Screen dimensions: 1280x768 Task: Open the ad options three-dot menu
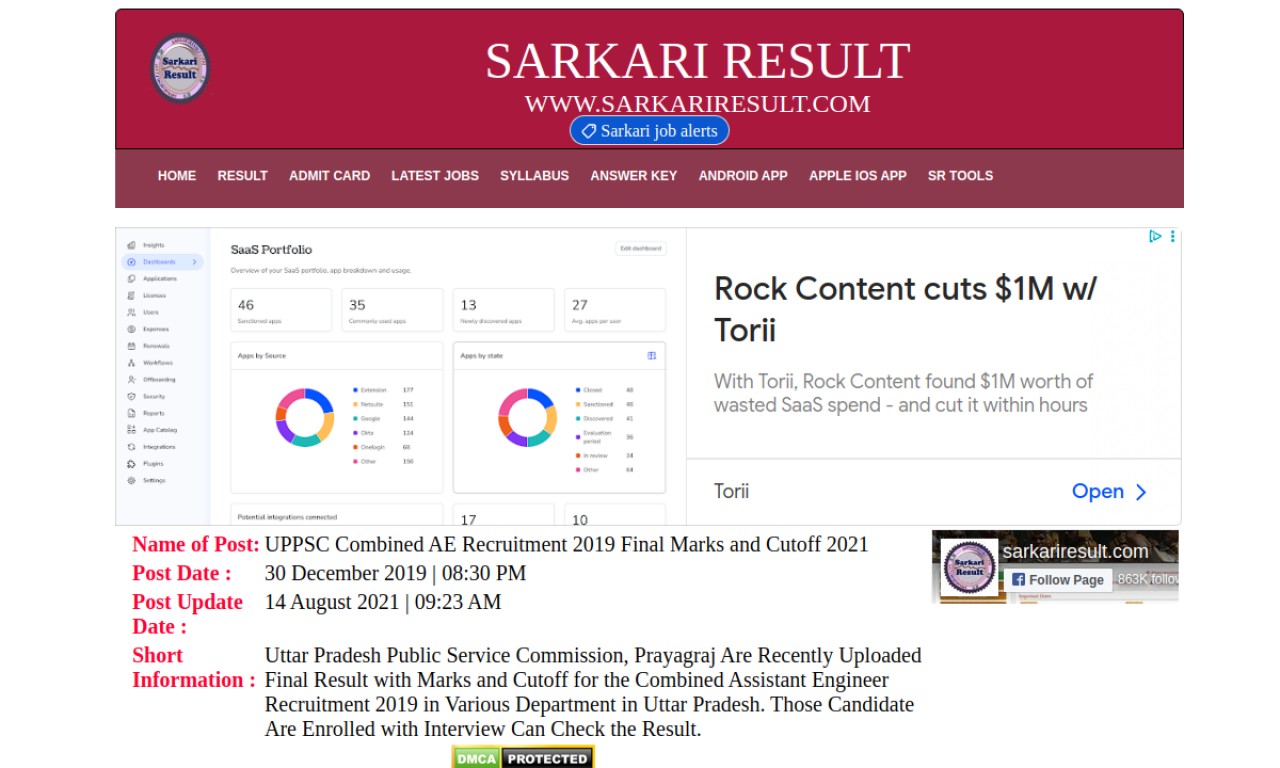[x=1173, y=237]
